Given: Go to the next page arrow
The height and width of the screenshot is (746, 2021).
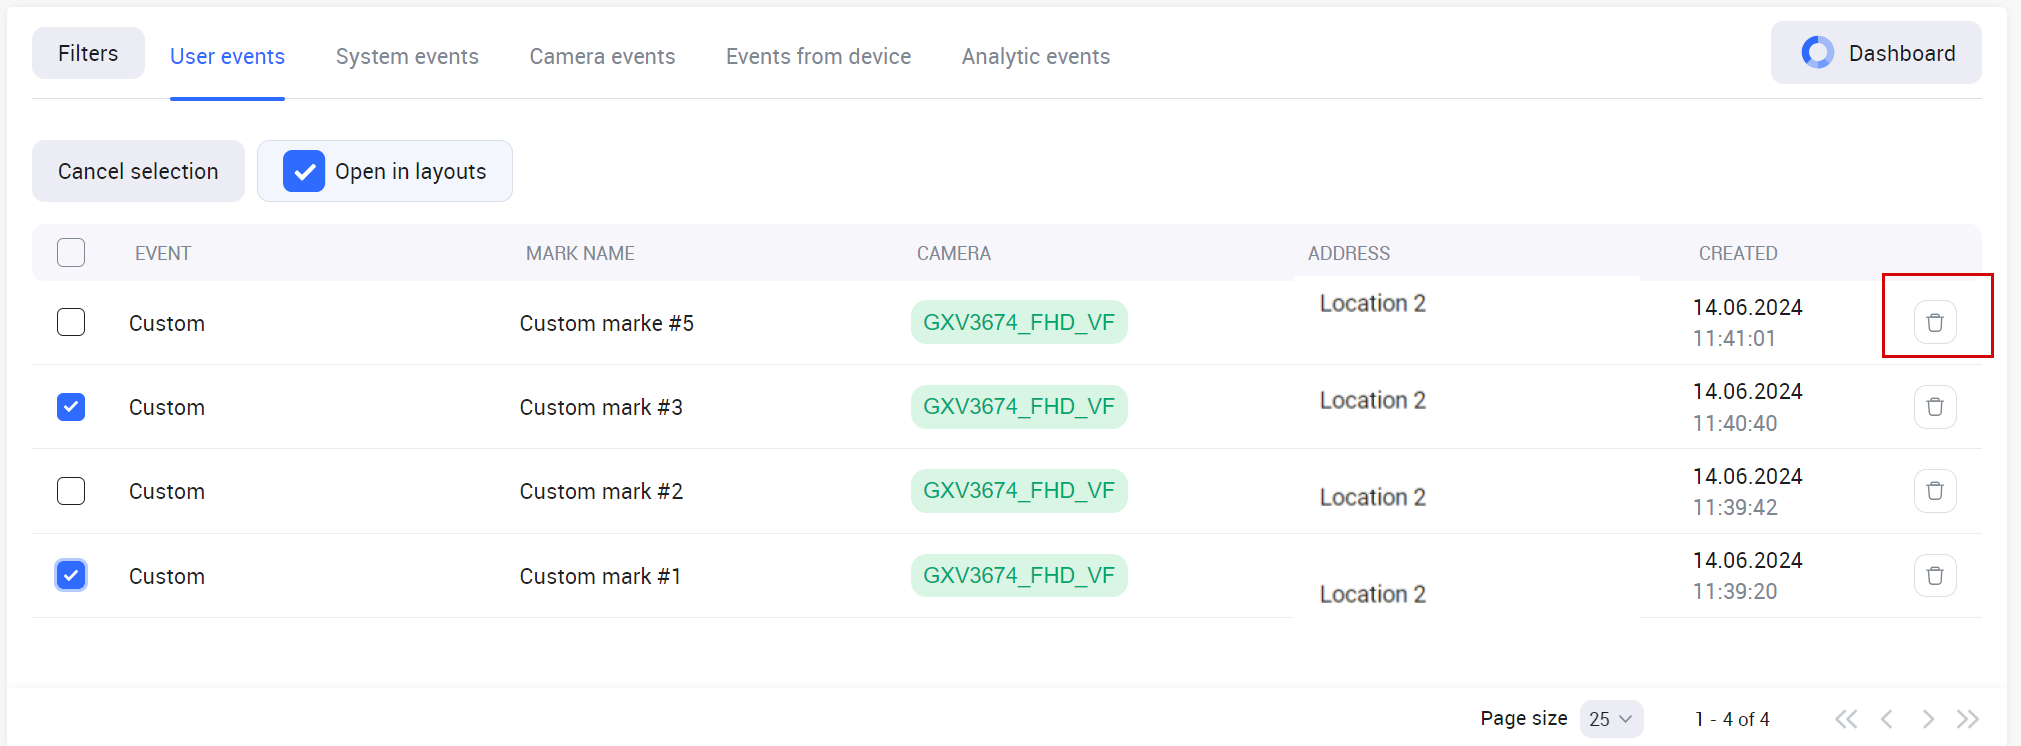Looking at the screenshot, I should tap(1927, 719).
